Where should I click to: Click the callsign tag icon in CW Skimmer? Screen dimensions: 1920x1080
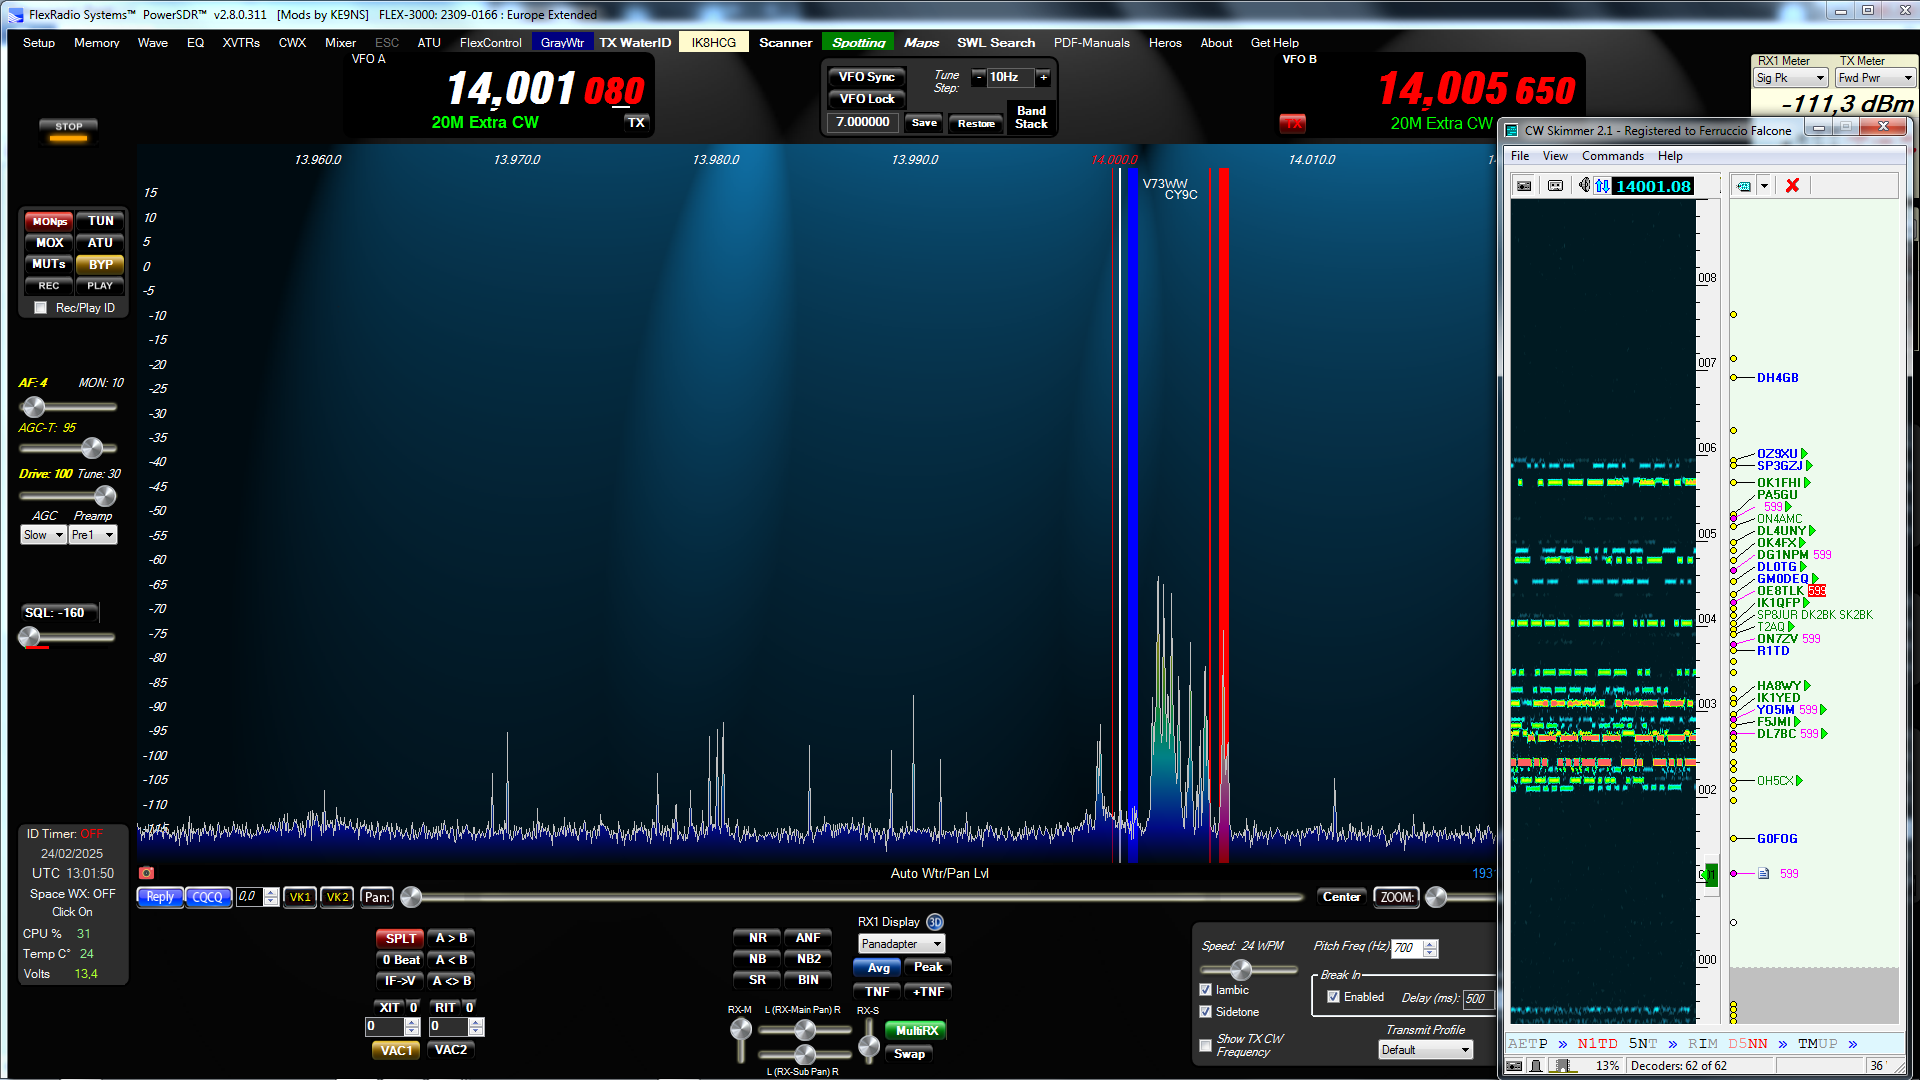coord(1744,186)
